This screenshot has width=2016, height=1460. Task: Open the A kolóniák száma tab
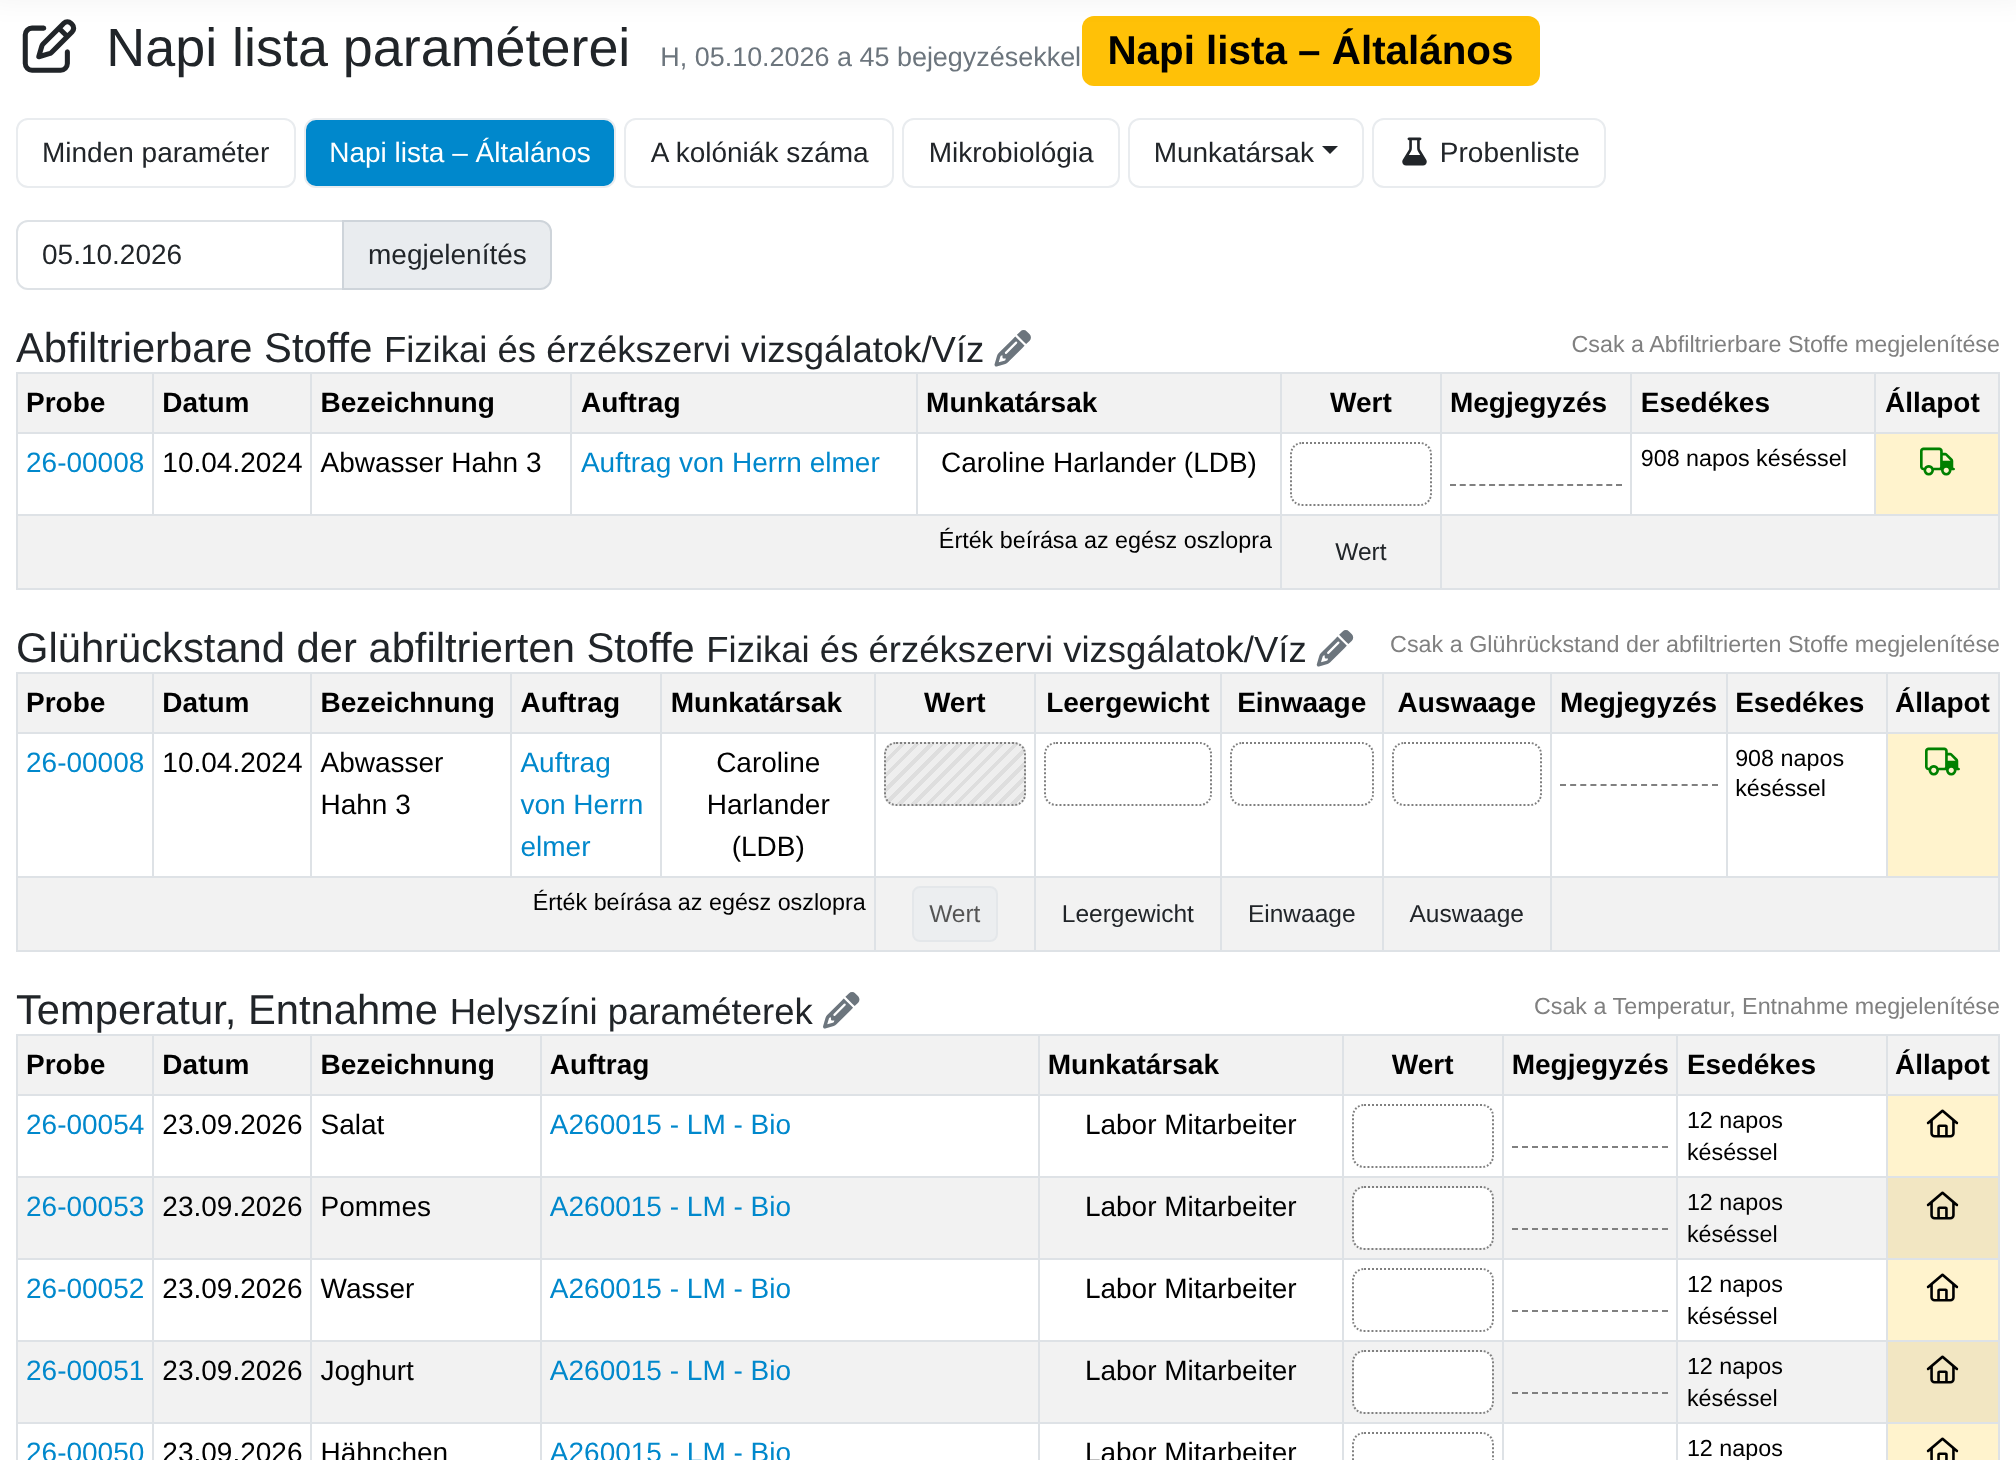[x=759, y=153]
